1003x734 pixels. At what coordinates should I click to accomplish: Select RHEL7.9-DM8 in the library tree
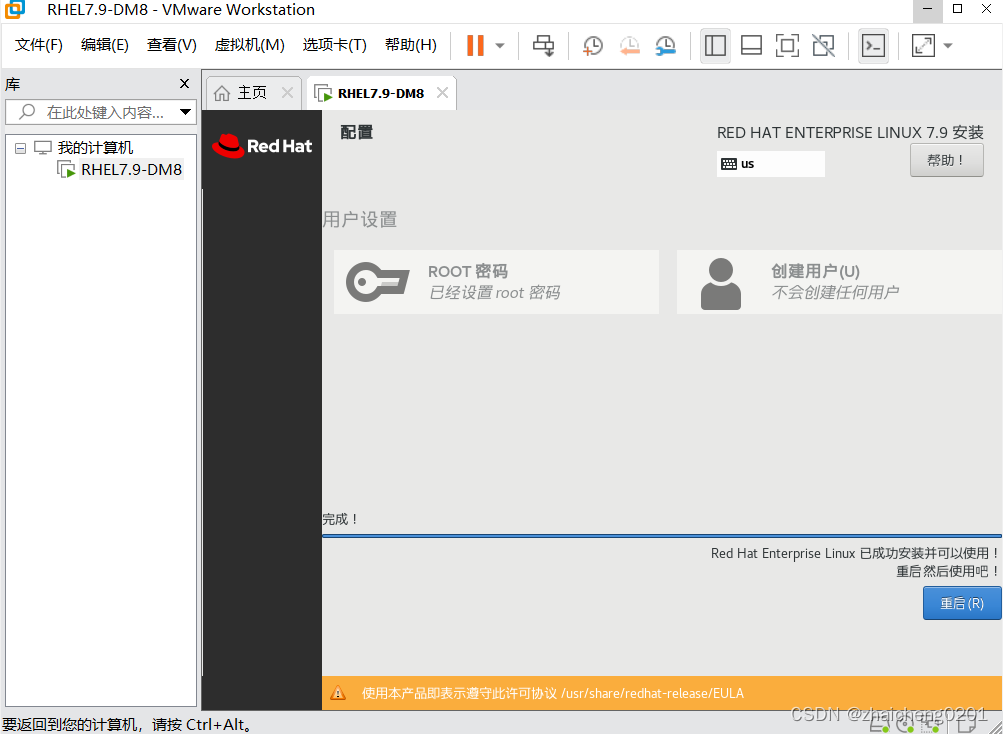pyautogui.click(x=131, y=170)
